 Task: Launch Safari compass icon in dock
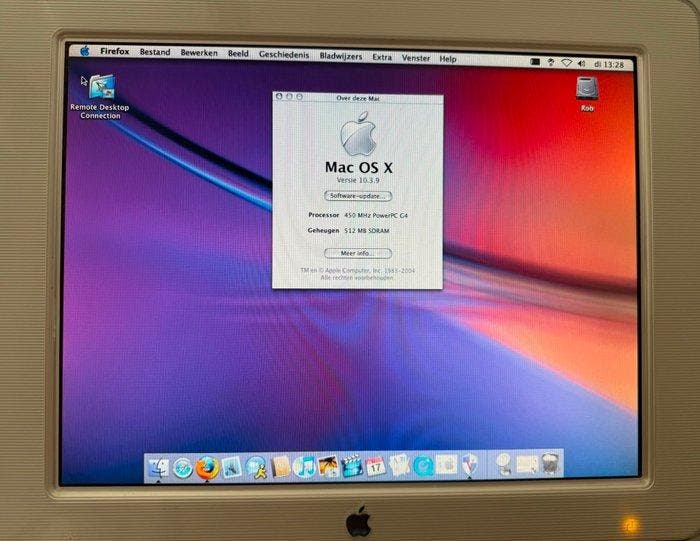click(x=183, y=468)
